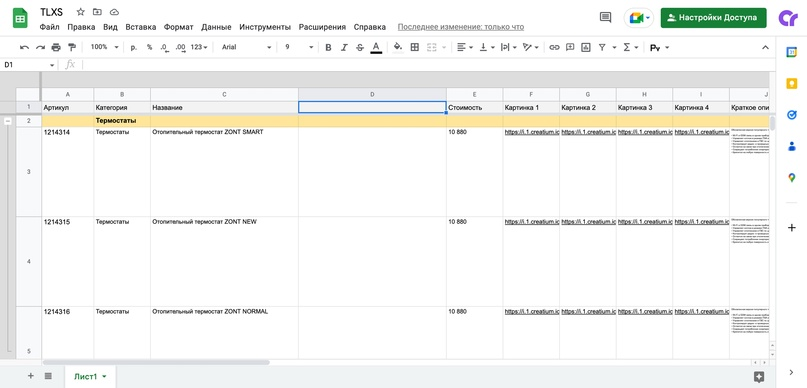Open Google Keep side panel
The width and height of the screenshot is (807, 388).
click(x=792, y=83)
